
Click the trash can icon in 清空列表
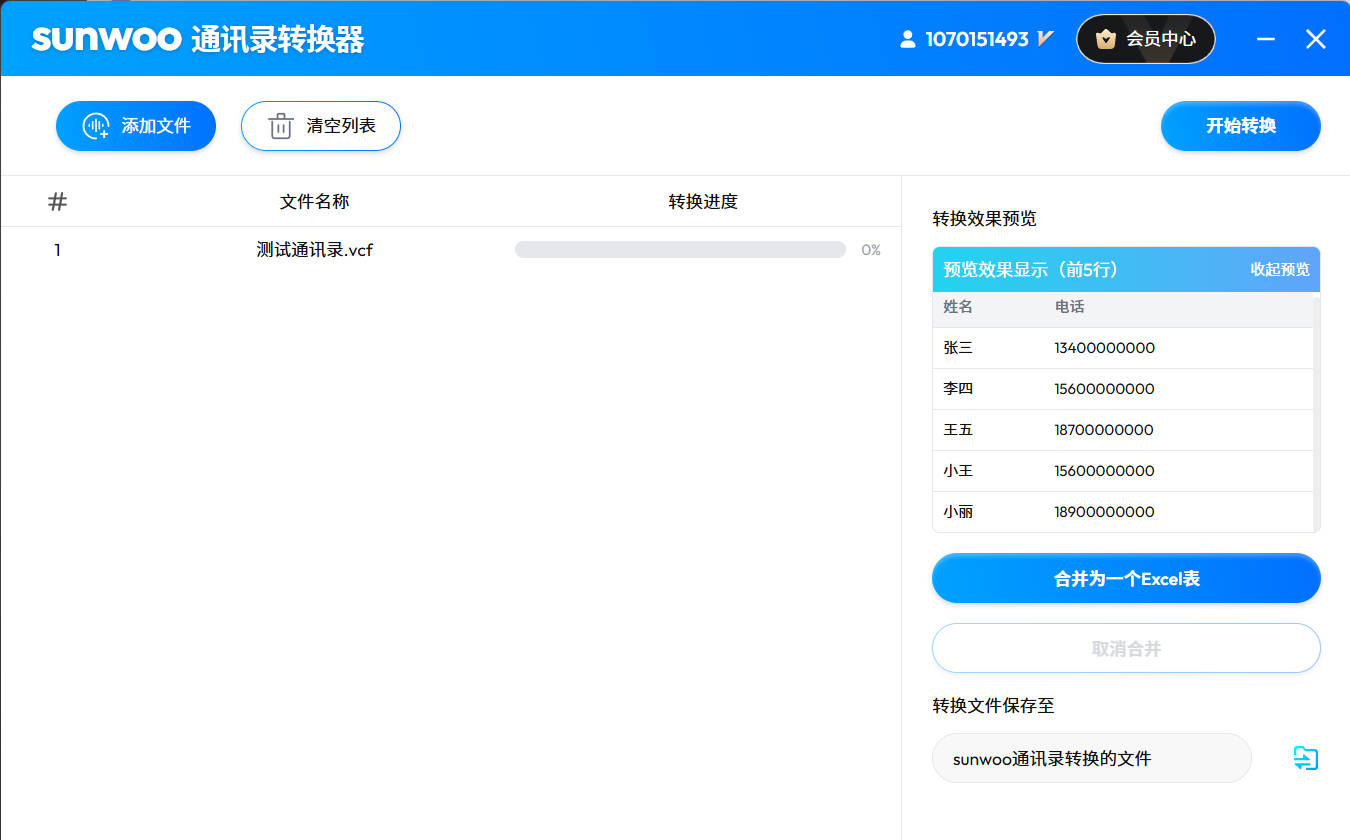tap(281, 126)
